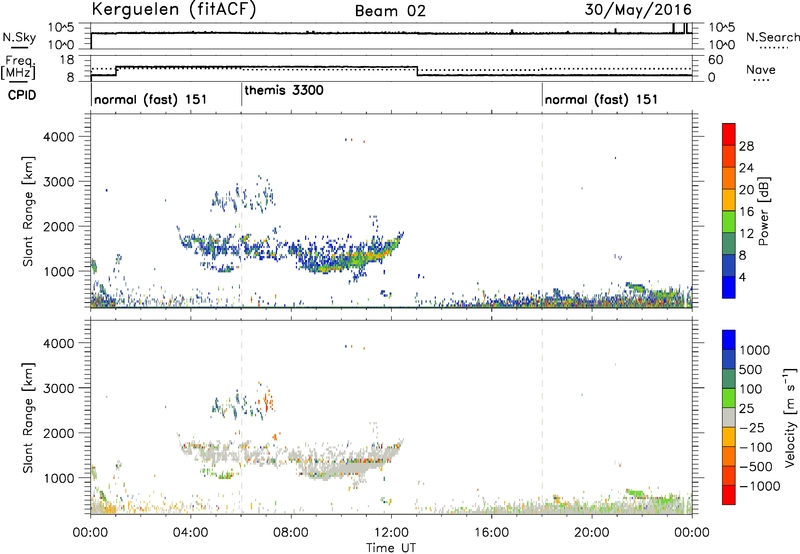Click the 16:00 time tick label
The height and width of the screenshot is (554, 800).
tap(491, 533)
